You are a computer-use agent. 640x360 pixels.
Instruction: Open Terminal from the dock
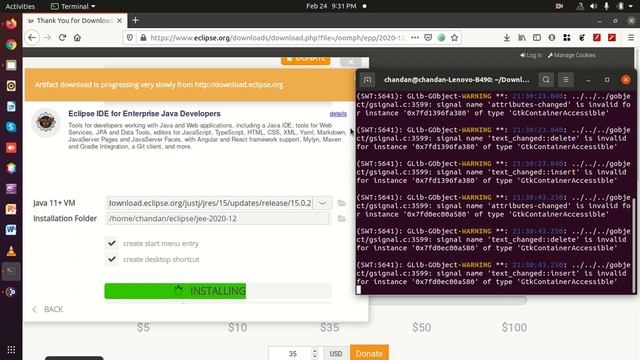coord(11,271)
